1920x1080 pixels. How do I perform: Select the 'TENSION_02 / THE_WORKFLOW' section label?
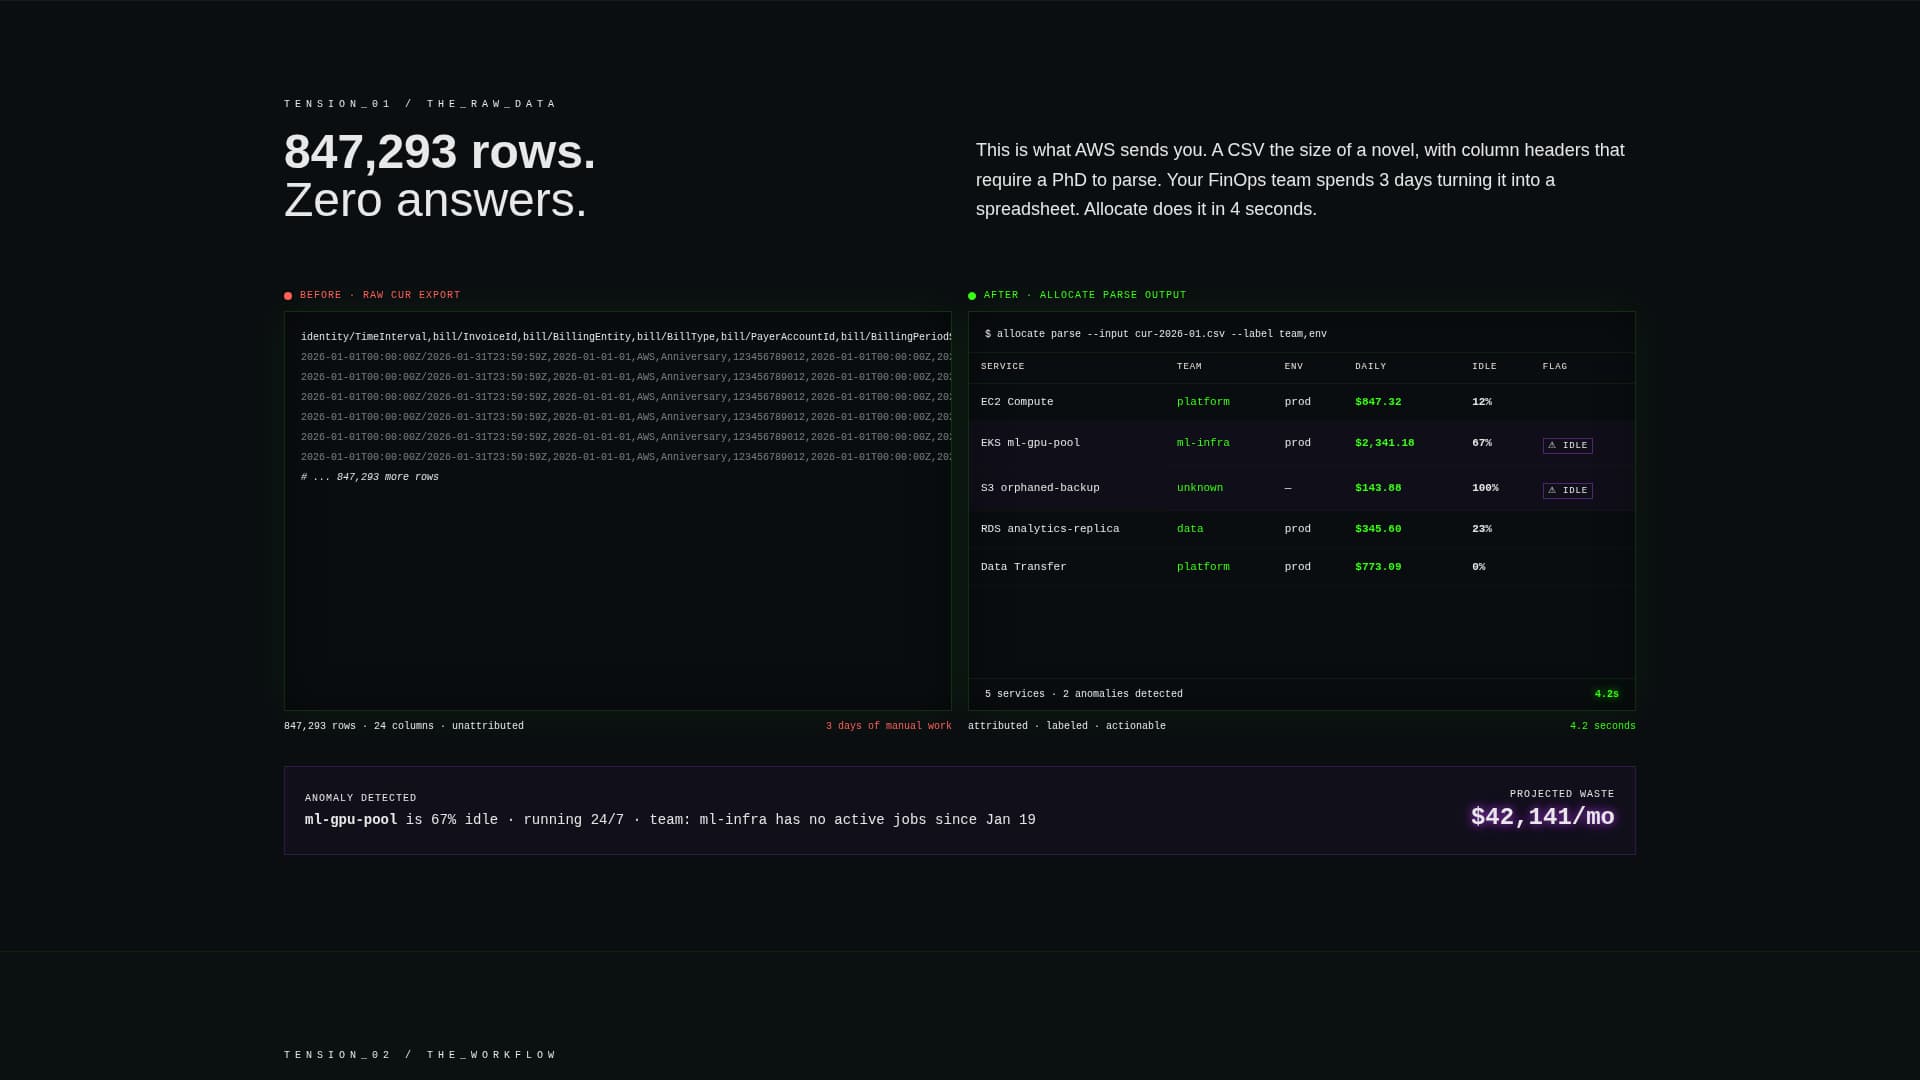point(420,1055)
